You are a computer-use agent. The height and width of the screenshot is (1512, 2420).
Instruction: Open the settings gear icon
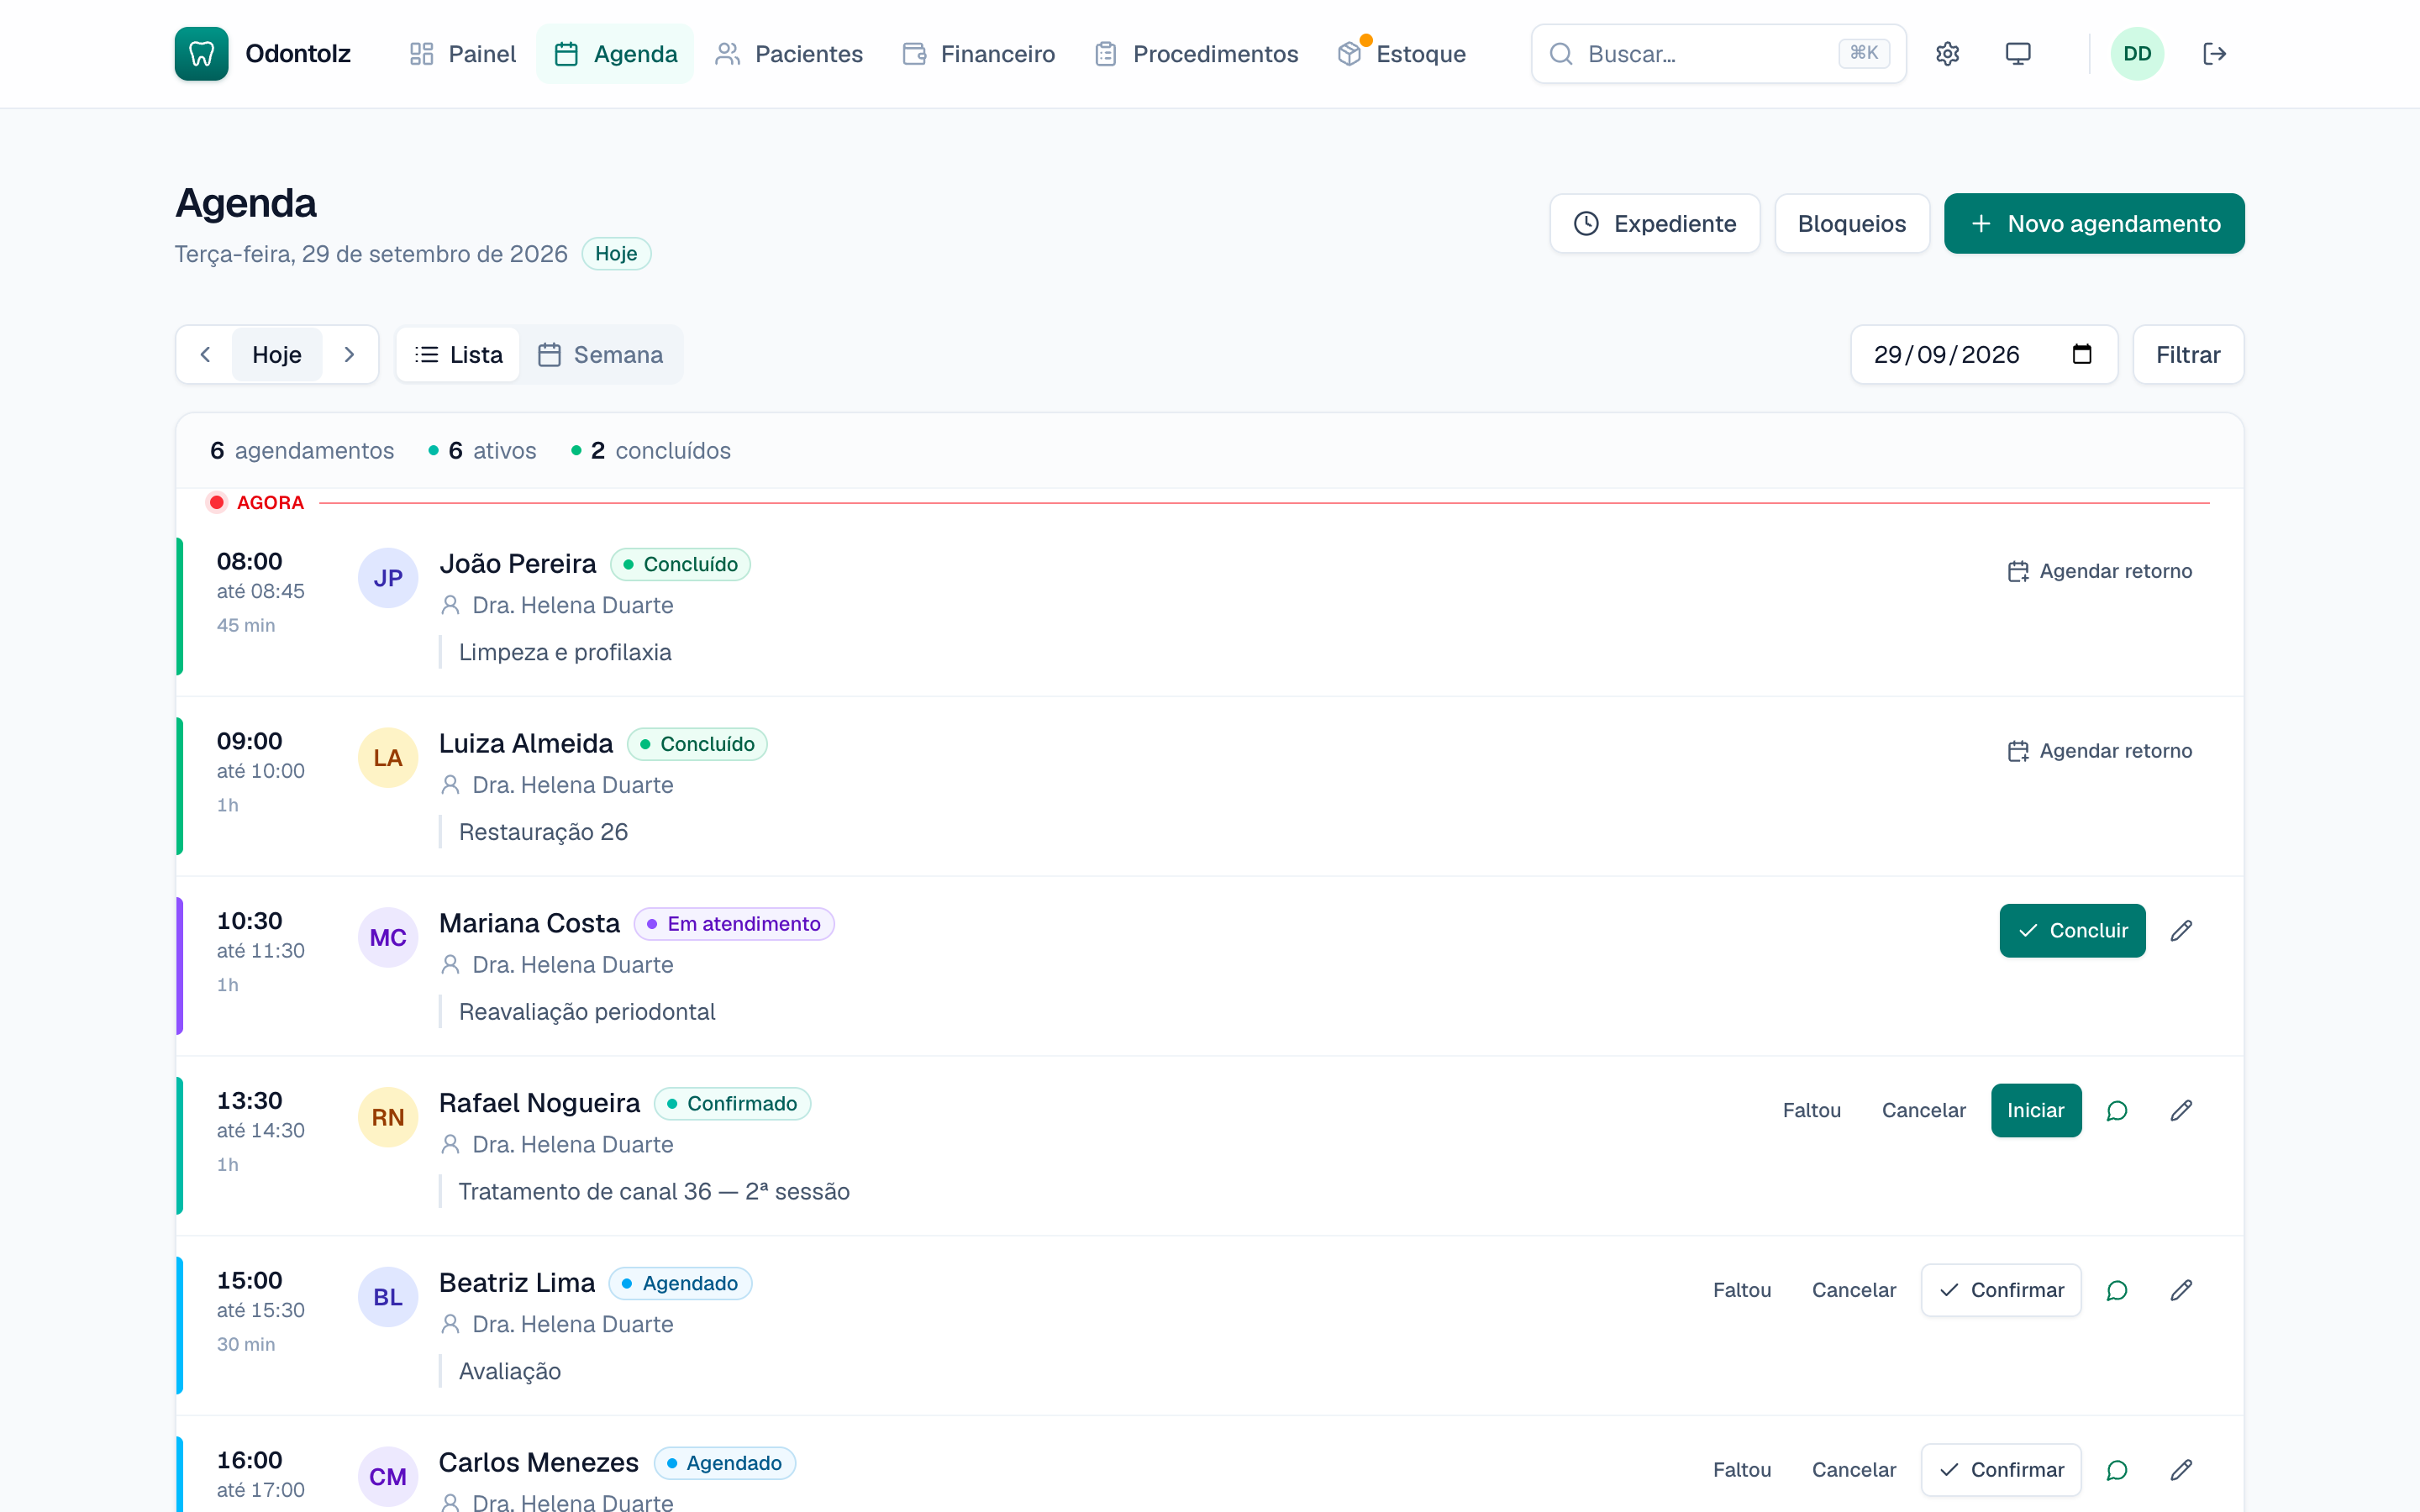click(1947, 54)
